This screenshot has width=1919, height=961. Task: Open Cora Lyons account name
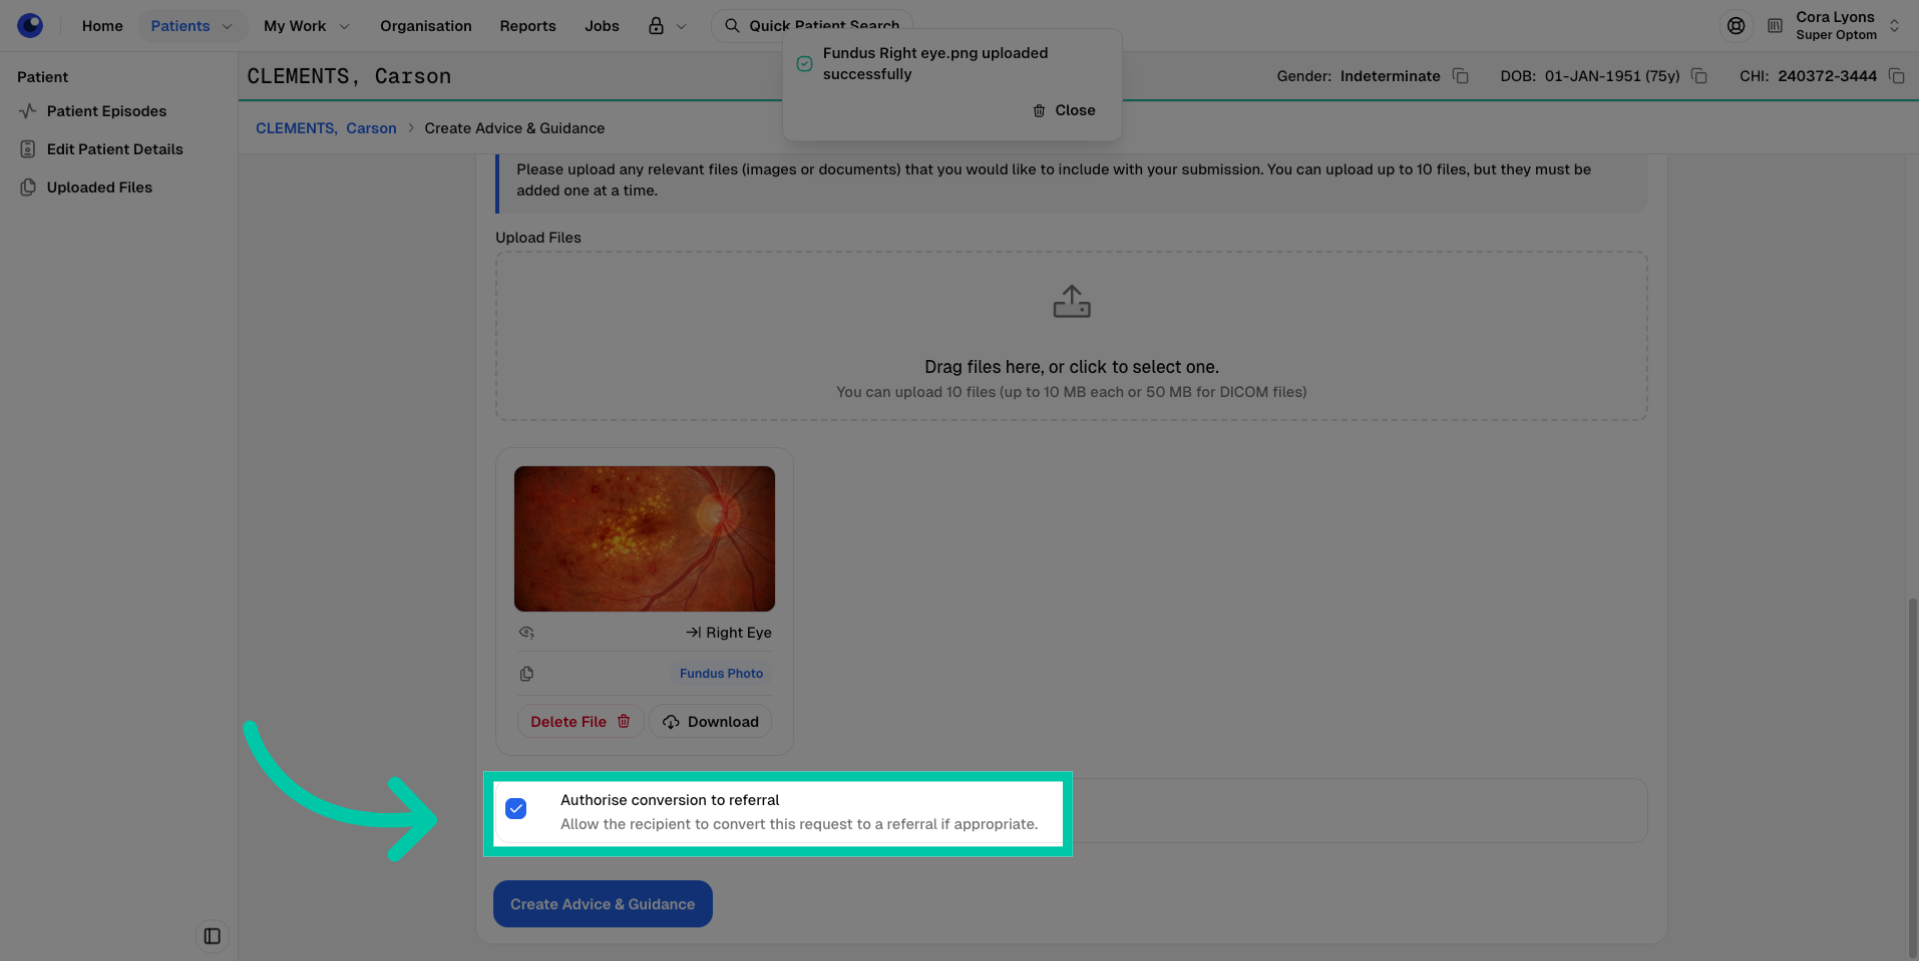tap(1835, 17)
